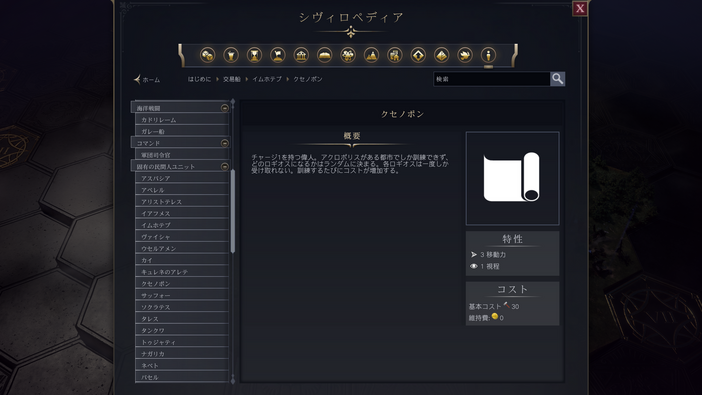Image resolution: width=702 pixels, height=395 pixels.
Task: Select アペレル in the list
Action: point(182,190)
